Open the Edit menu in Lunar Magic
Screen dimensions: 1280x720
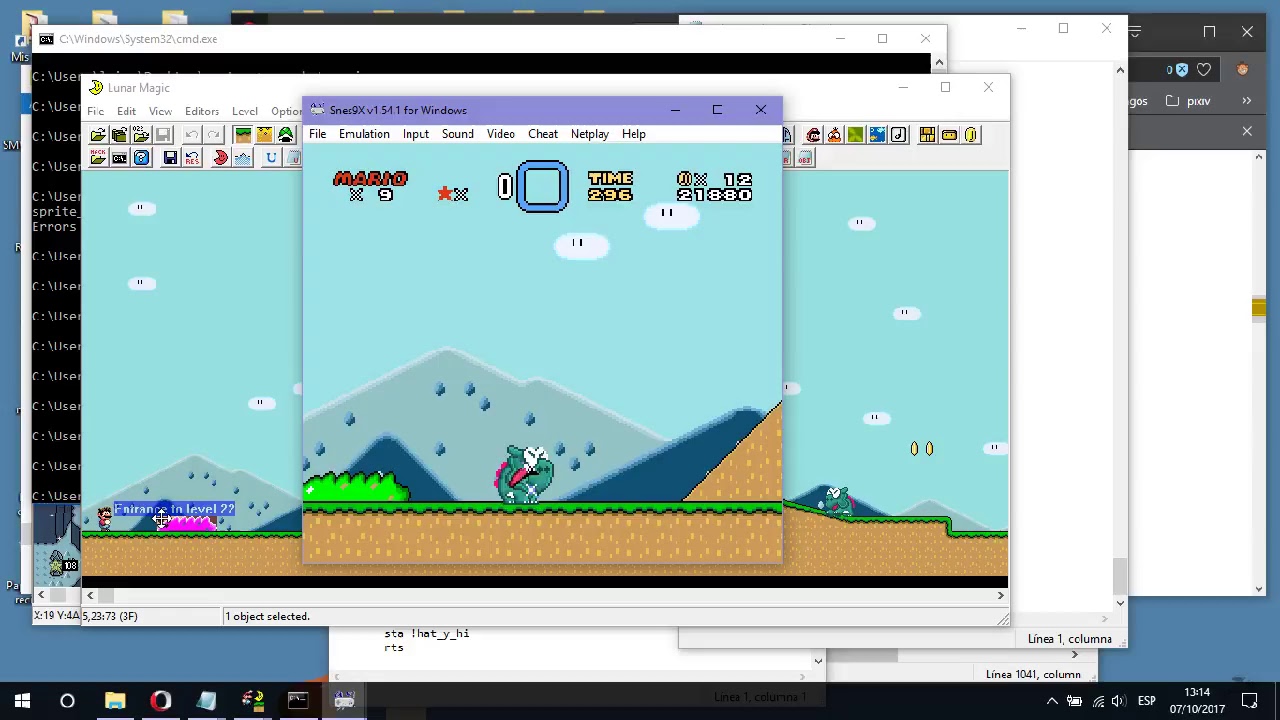coord(127,111)
